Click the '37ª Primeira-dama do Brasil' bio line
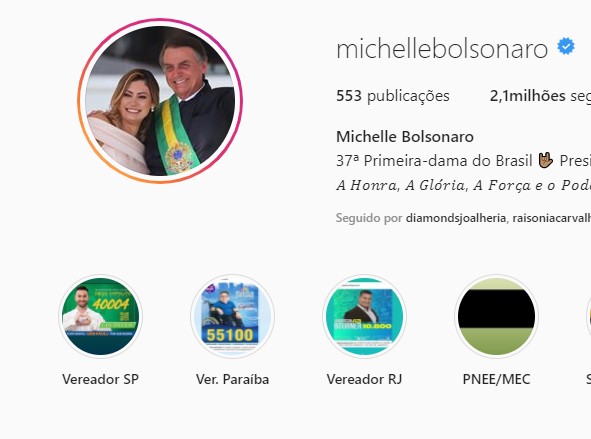The height and width of the screenshot is (439, 591). pyautogui.click(x=434, y=161)
